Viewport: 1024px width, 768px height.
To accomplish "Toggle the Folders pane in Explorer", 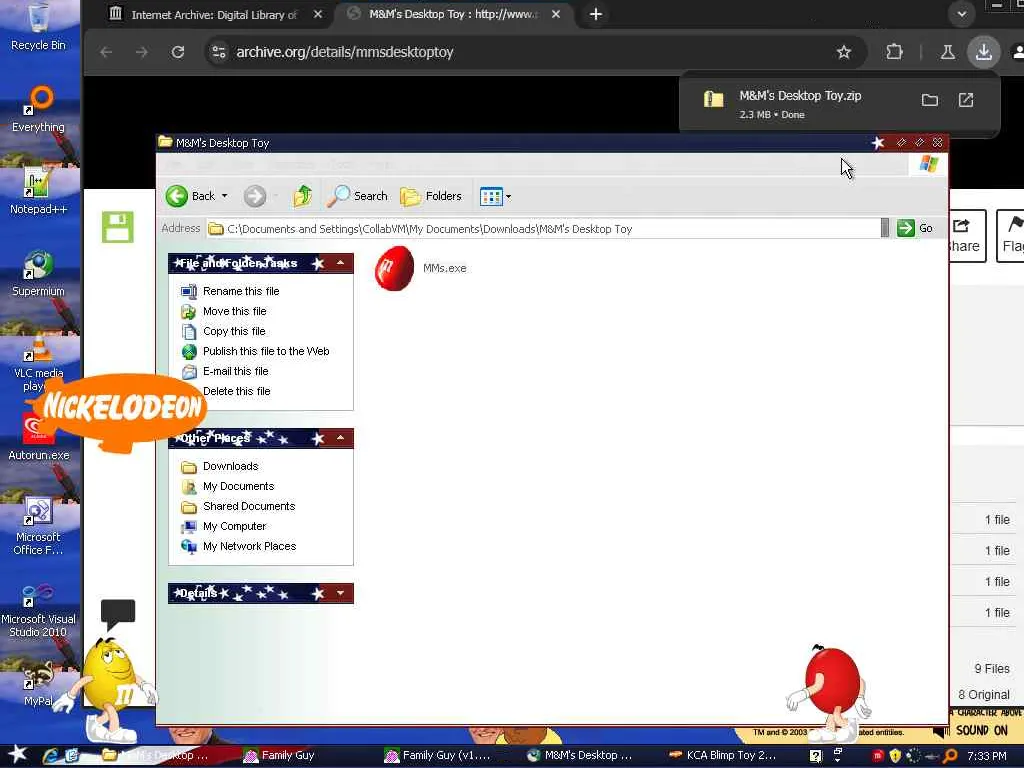I will pos(430,196).
